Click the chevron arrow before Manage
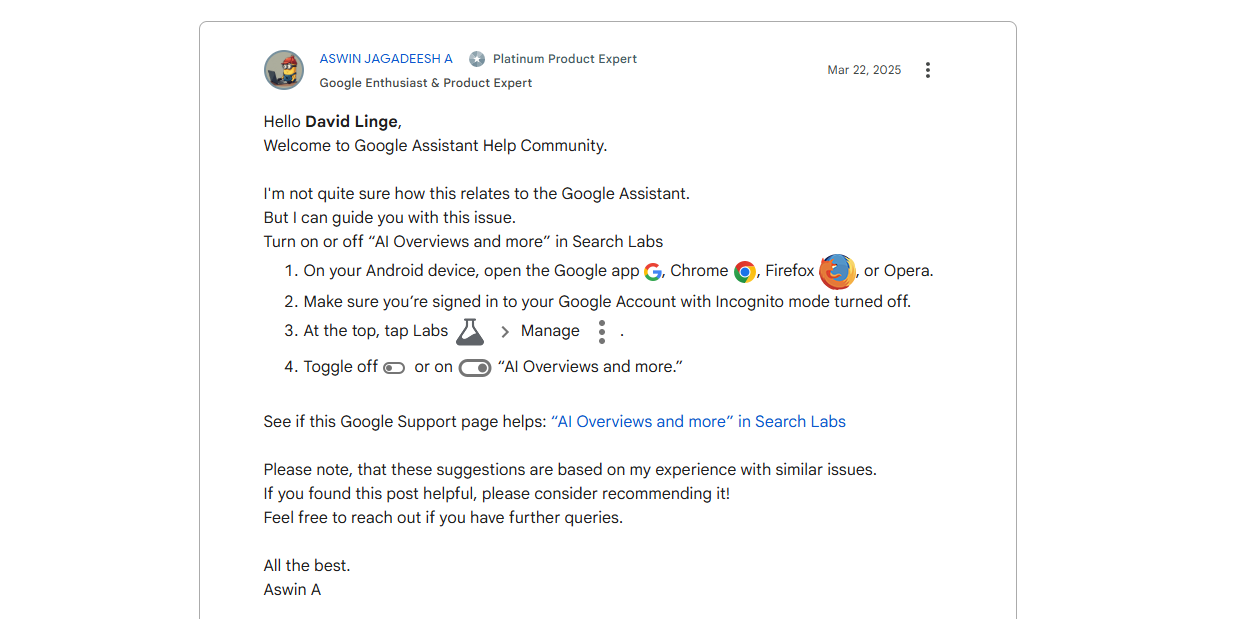 (505, 332)
